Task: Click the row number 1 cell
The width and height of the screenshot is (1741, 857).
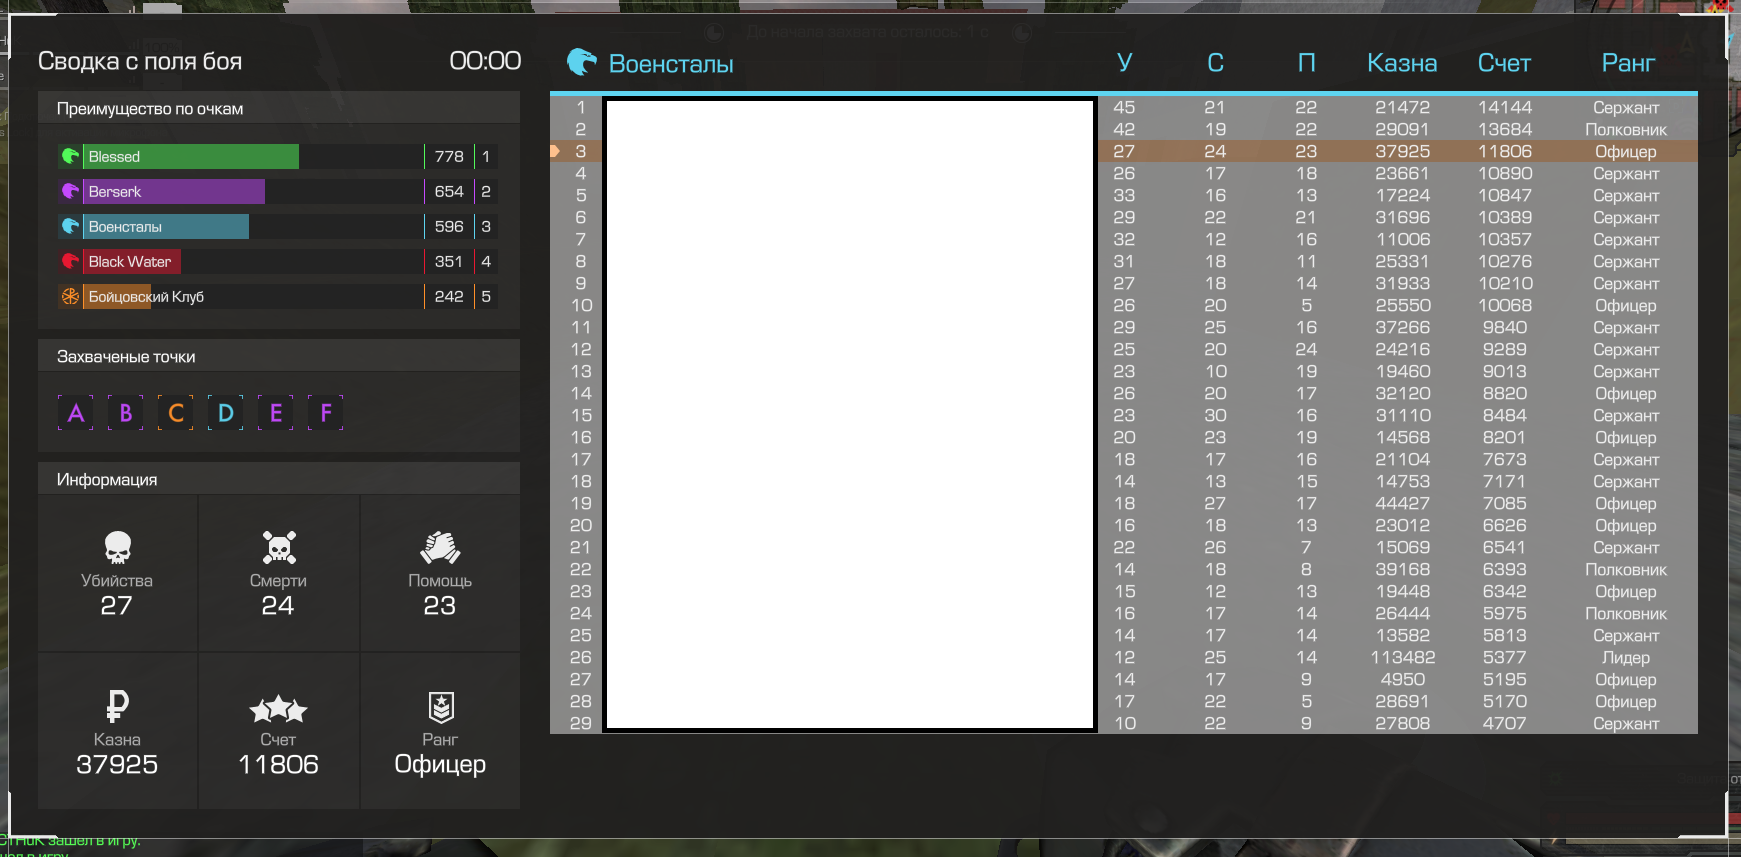Action: [x=581, y=107]
